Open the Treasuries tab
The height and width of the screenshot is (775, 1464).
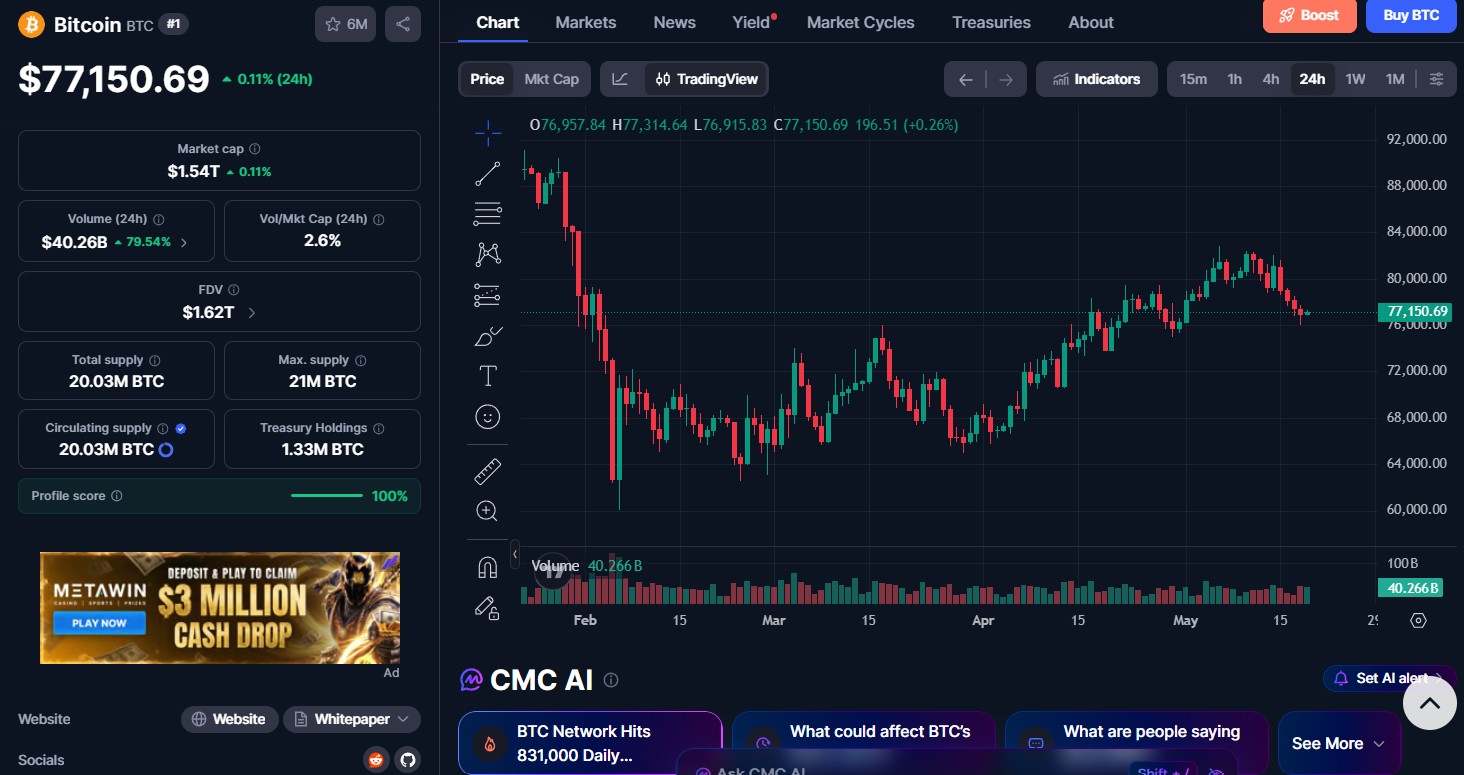(x=991, y=22)
